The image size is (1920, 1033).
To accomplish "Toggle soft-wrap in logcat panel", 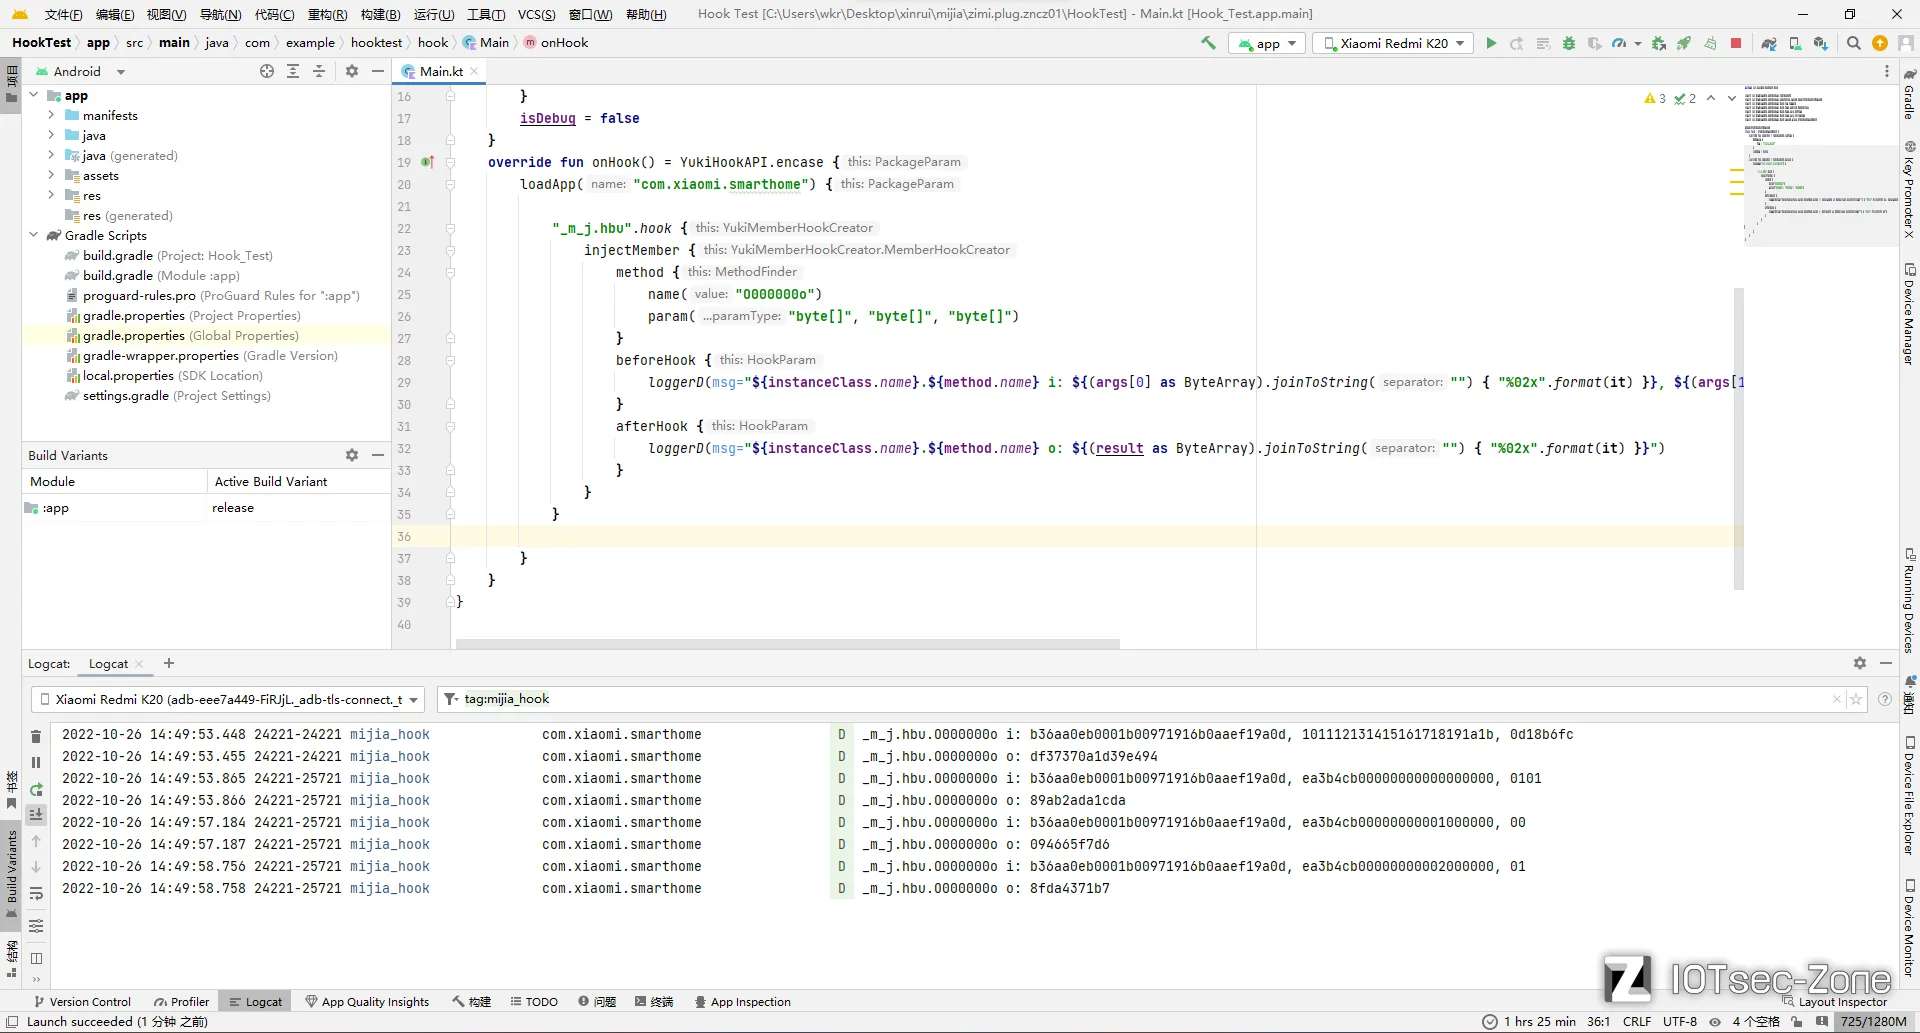I will coord(36,893).
